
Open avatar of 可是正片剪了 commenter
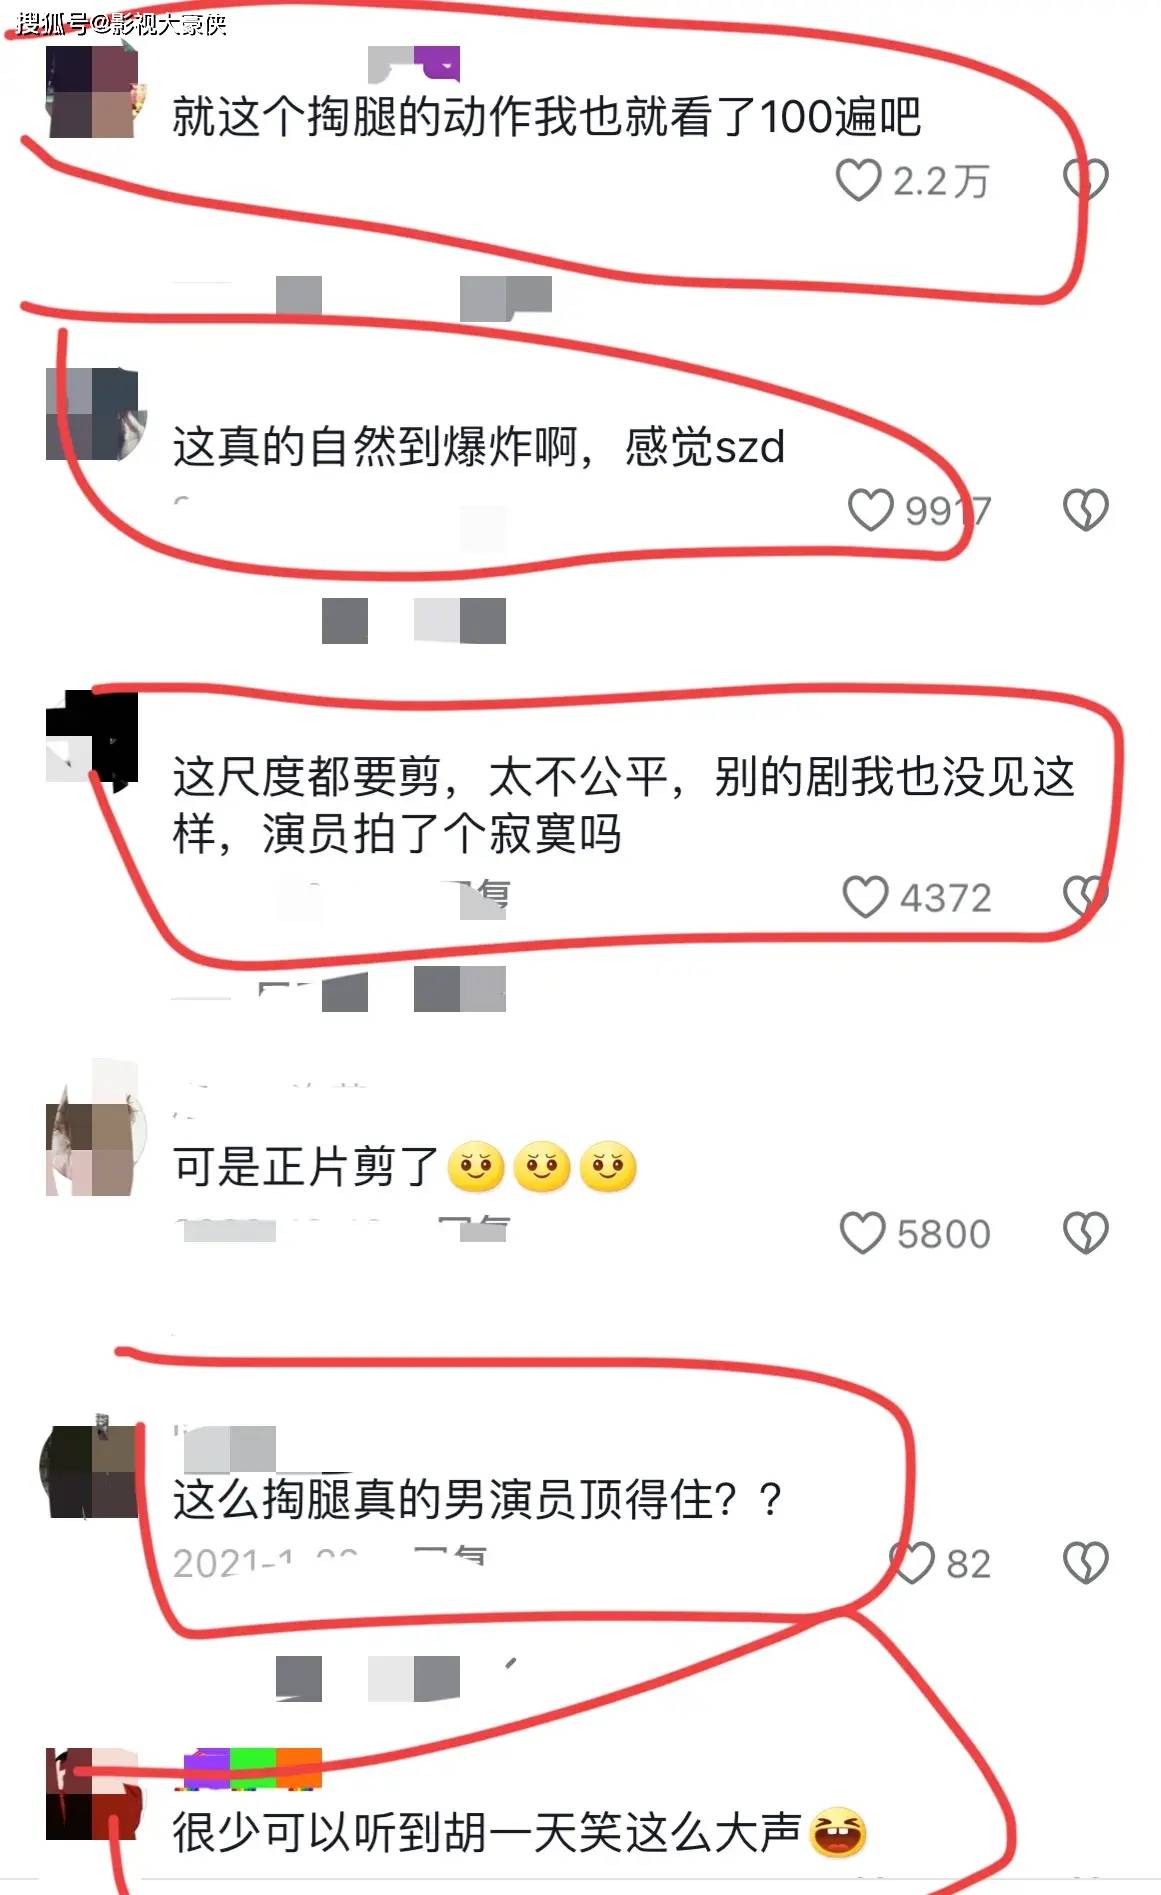click(x=92, y=1150)
